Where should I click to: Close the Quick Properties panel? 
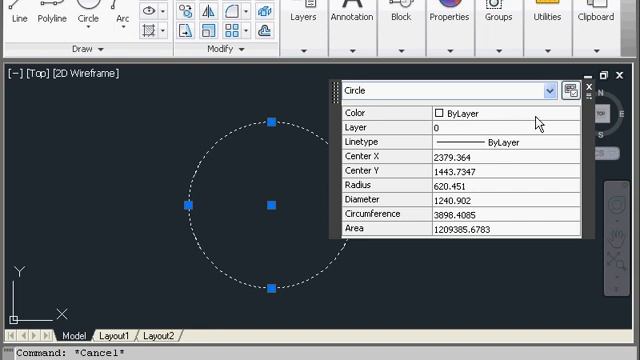[589, 87]
